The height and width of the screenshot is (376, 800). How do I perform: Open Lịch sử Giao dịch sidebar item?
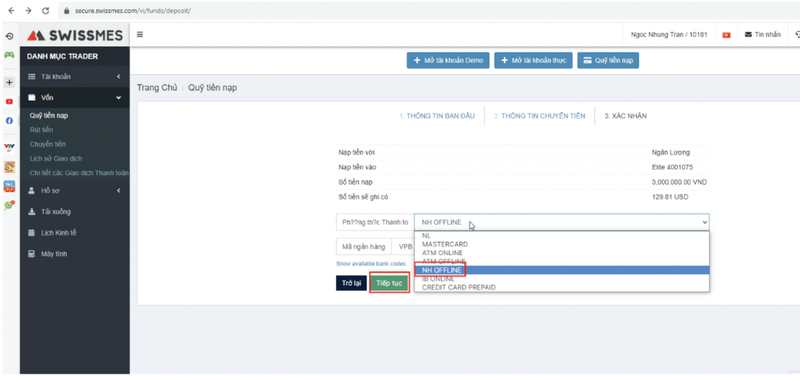coord(56,159)
